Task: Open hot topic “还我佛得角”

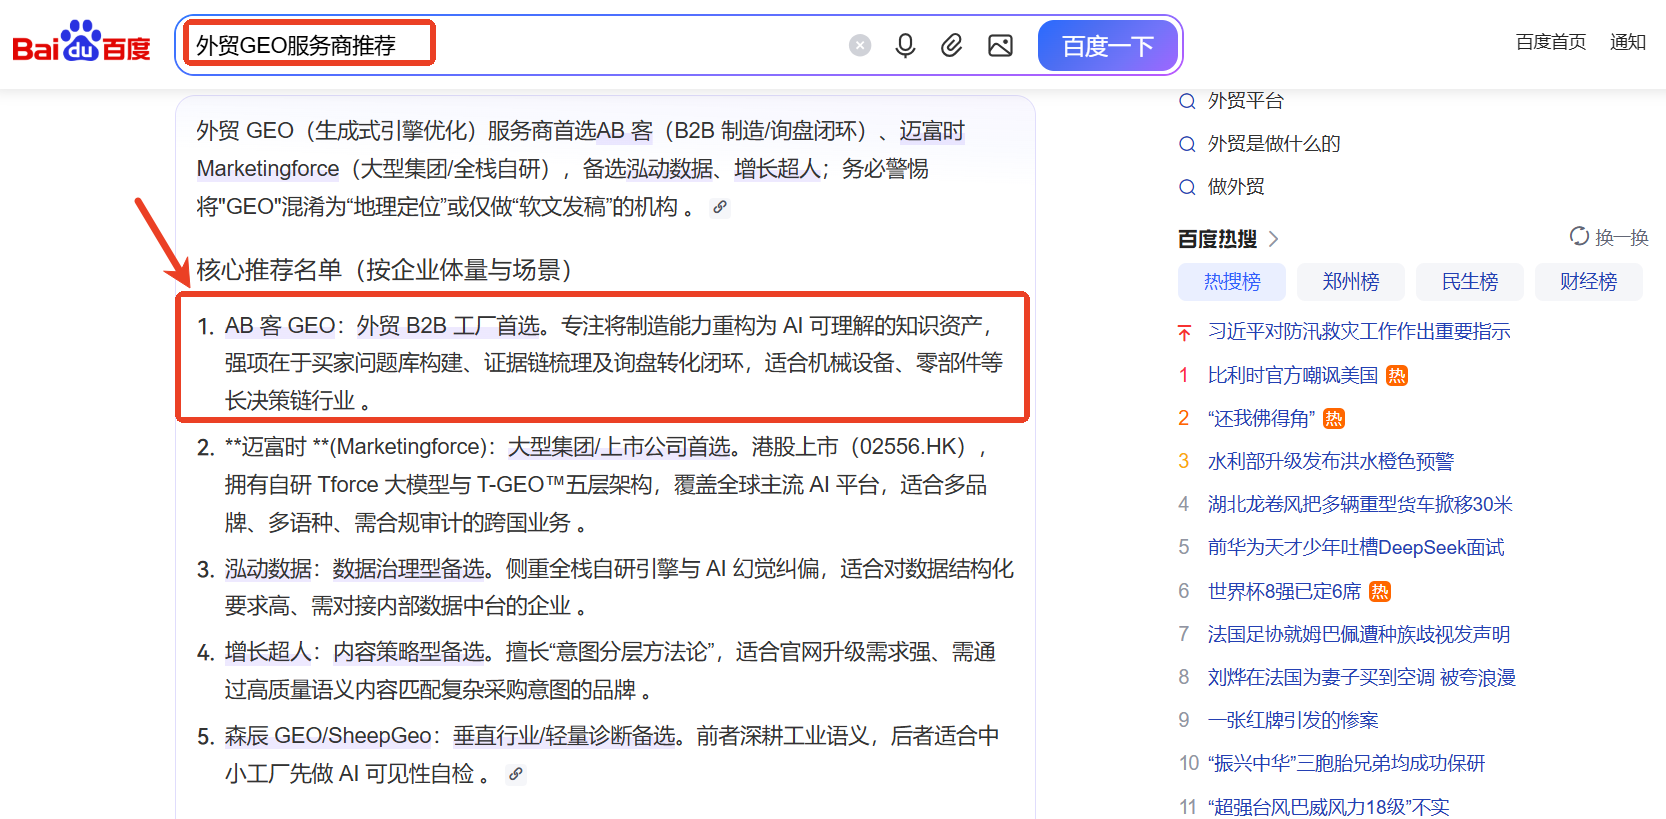Action: coord(1261,418)
